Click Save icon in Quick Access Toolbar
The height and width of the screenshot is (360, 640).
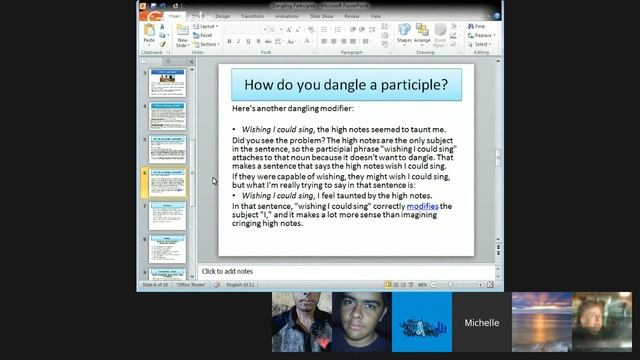[x=153, y=6]
